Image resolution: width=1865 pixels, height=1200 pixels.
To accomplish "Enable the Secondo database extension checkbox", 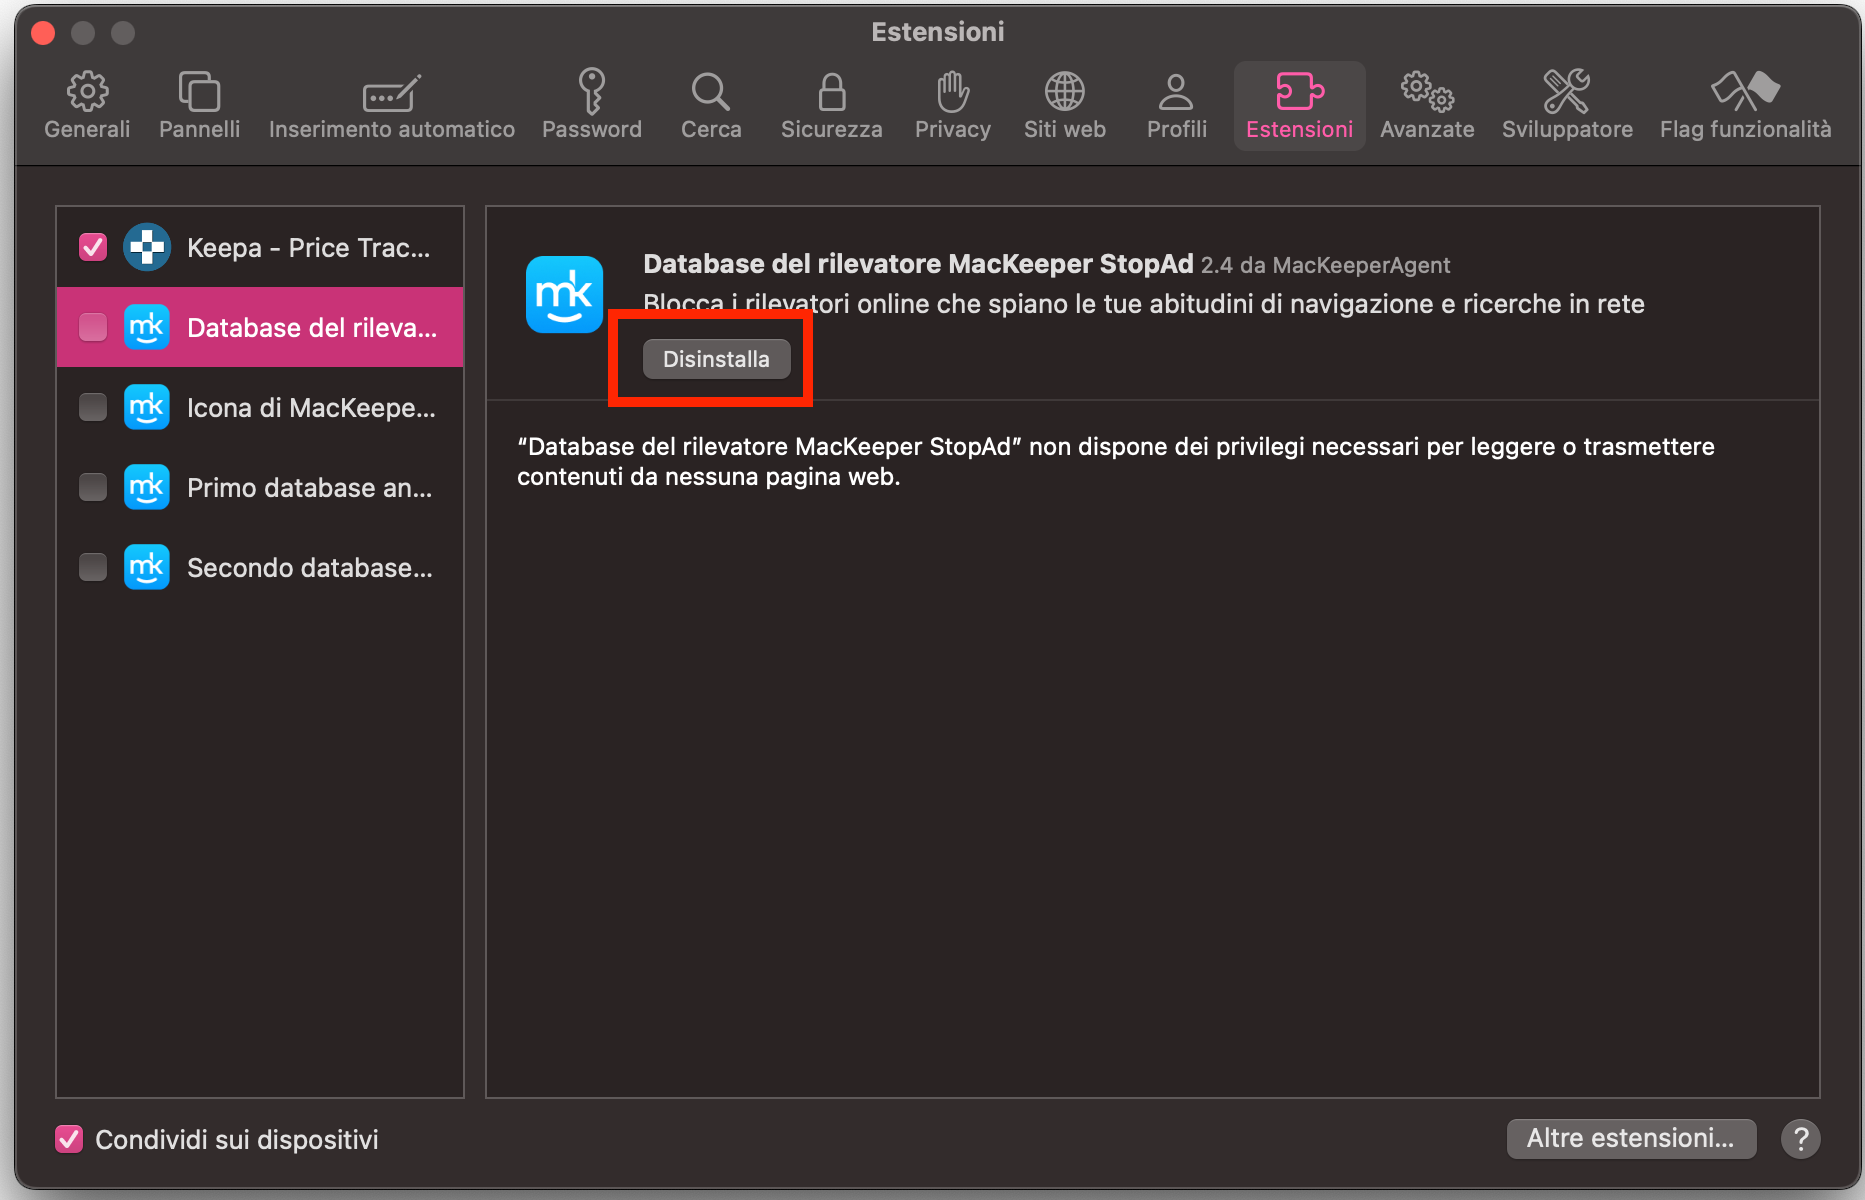I will [x=92, y=567].
